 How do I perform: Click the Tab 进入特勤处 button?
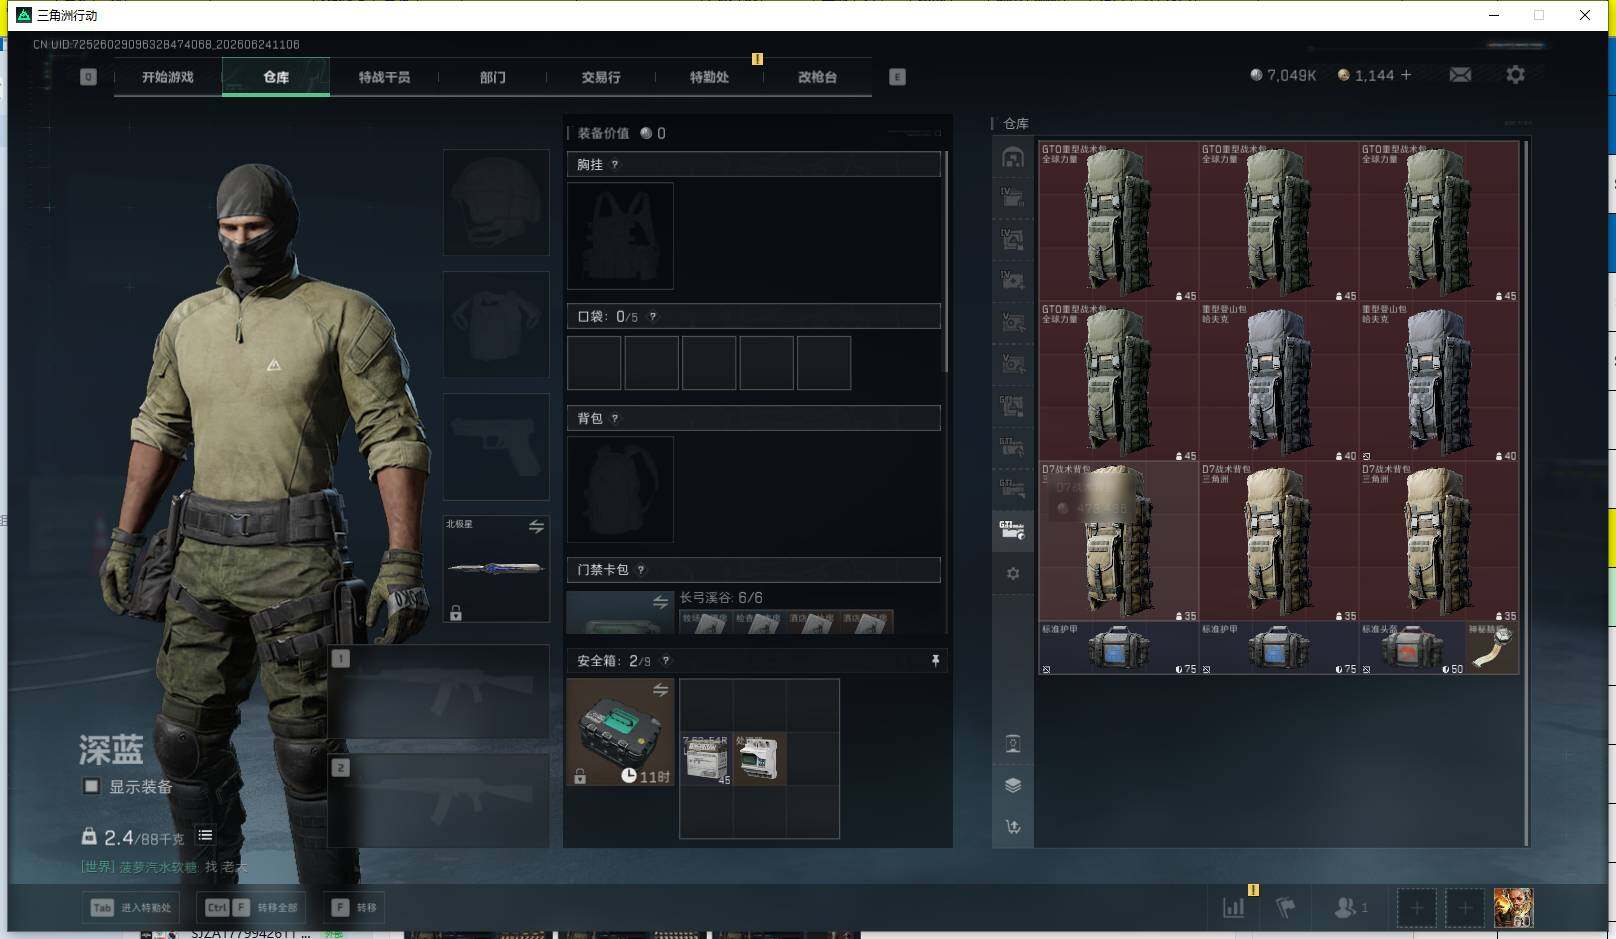[x=131, y=907]
